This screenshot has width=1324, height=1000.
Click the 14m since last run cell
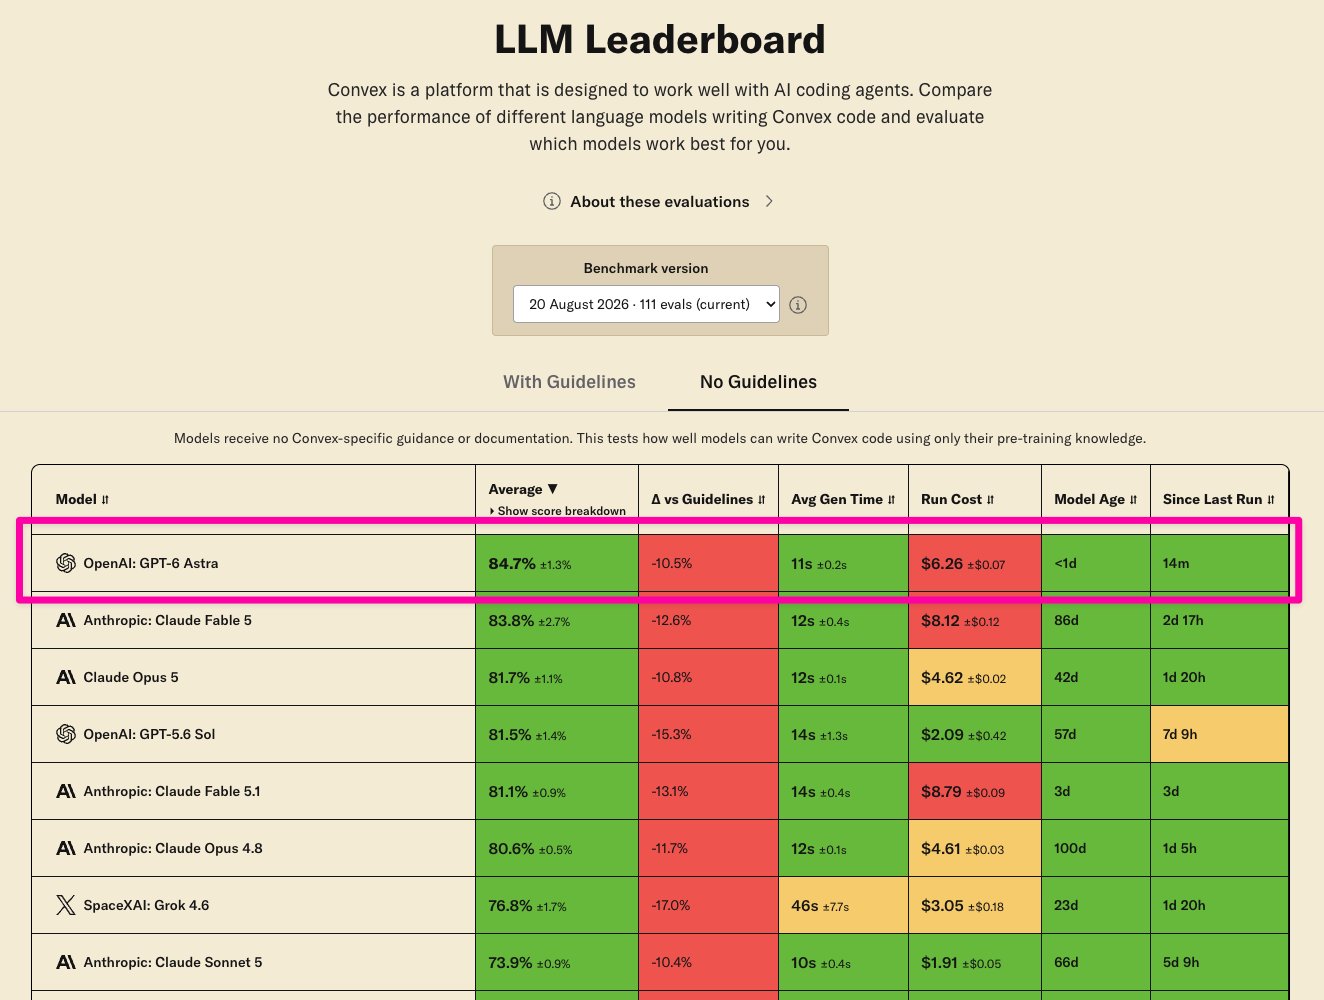1219,563
